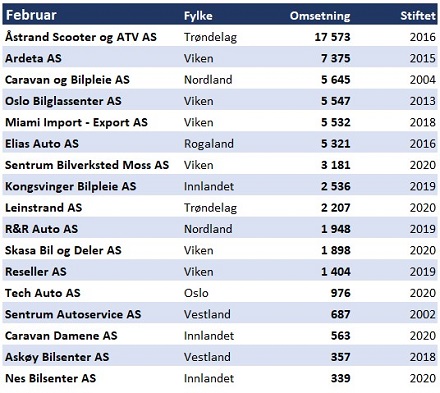Select the 2002 founding year cell
Screen dimensions: 440x393
click(423, 314)
